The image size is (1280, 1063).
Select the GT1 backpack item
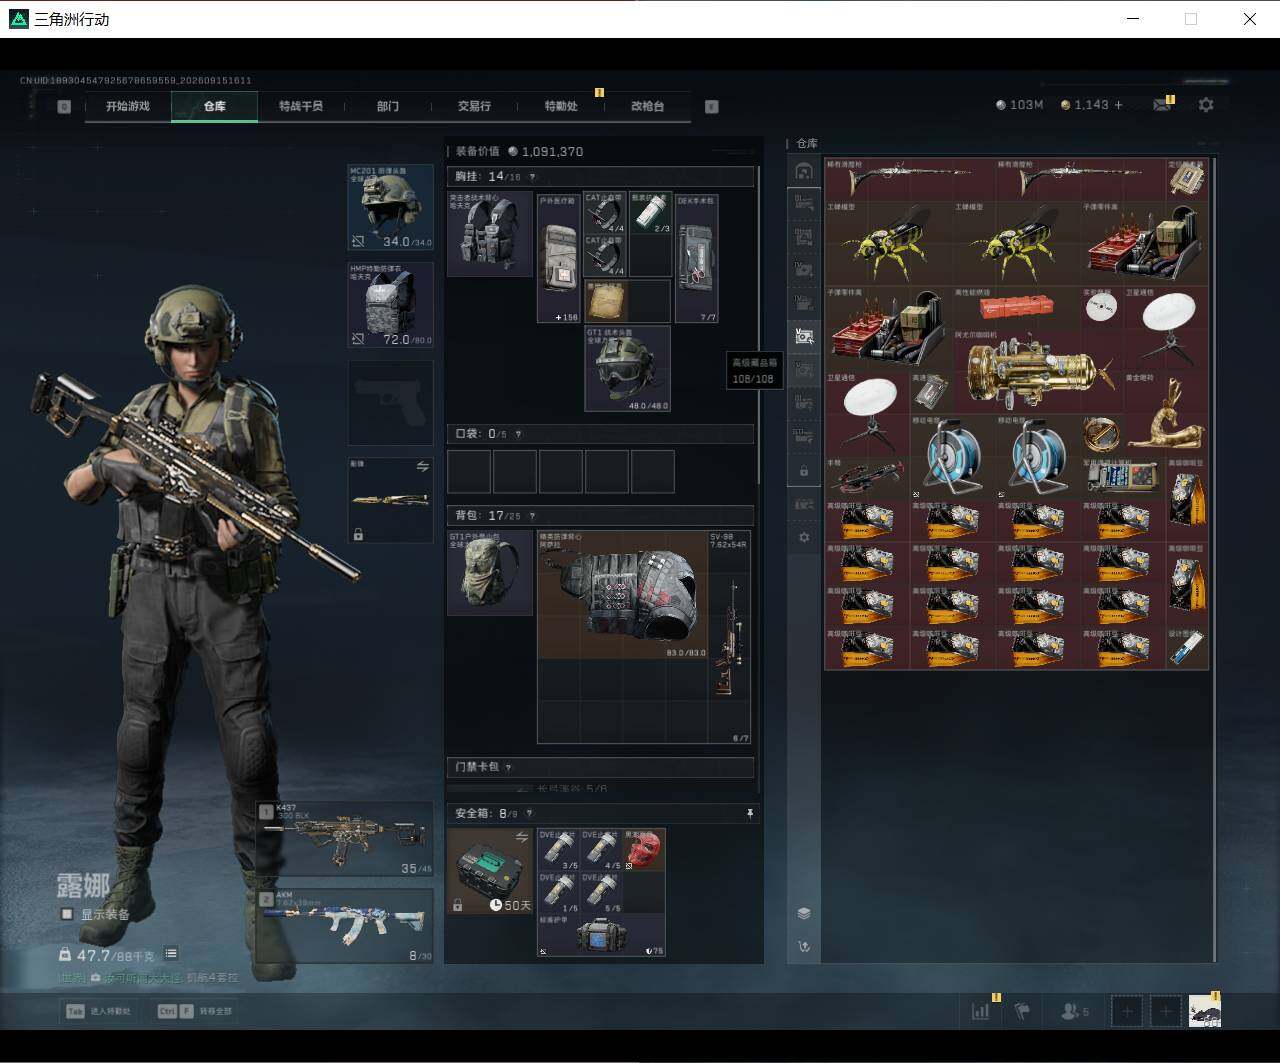tap(490, 573)
